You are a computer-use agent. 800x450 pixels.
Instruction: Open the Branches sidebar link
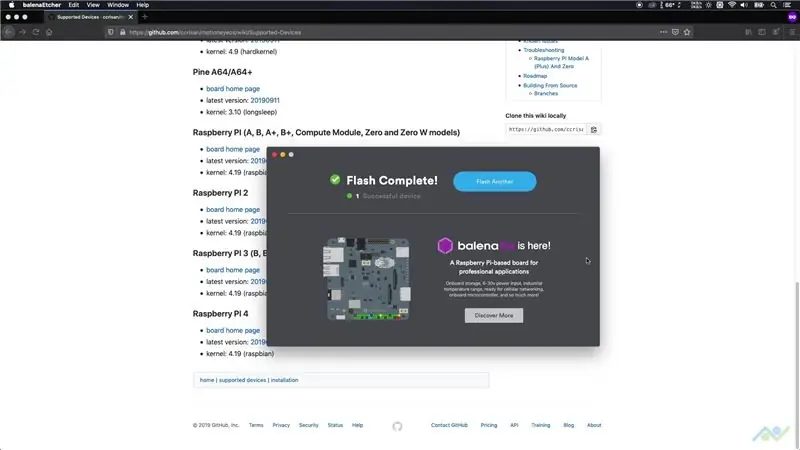click(x=546, y=93)
